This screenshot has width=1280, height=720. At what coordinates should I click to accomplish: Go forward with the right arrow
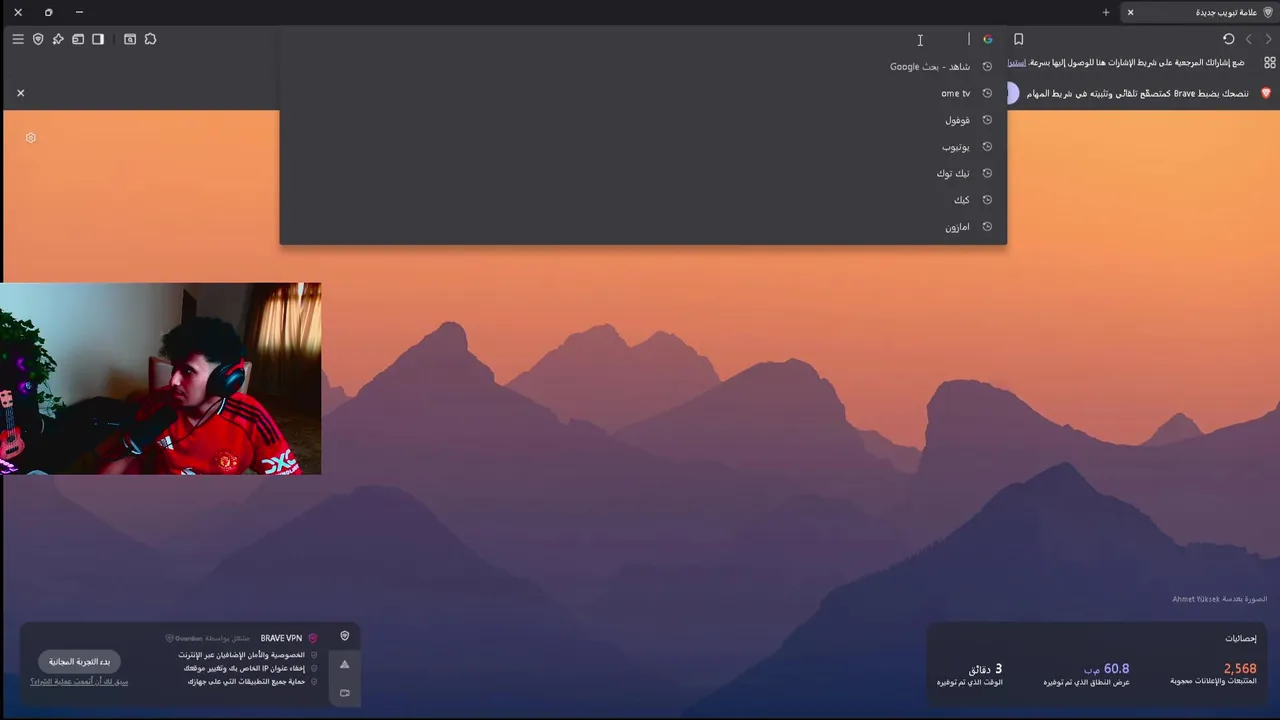(1268, 39)
